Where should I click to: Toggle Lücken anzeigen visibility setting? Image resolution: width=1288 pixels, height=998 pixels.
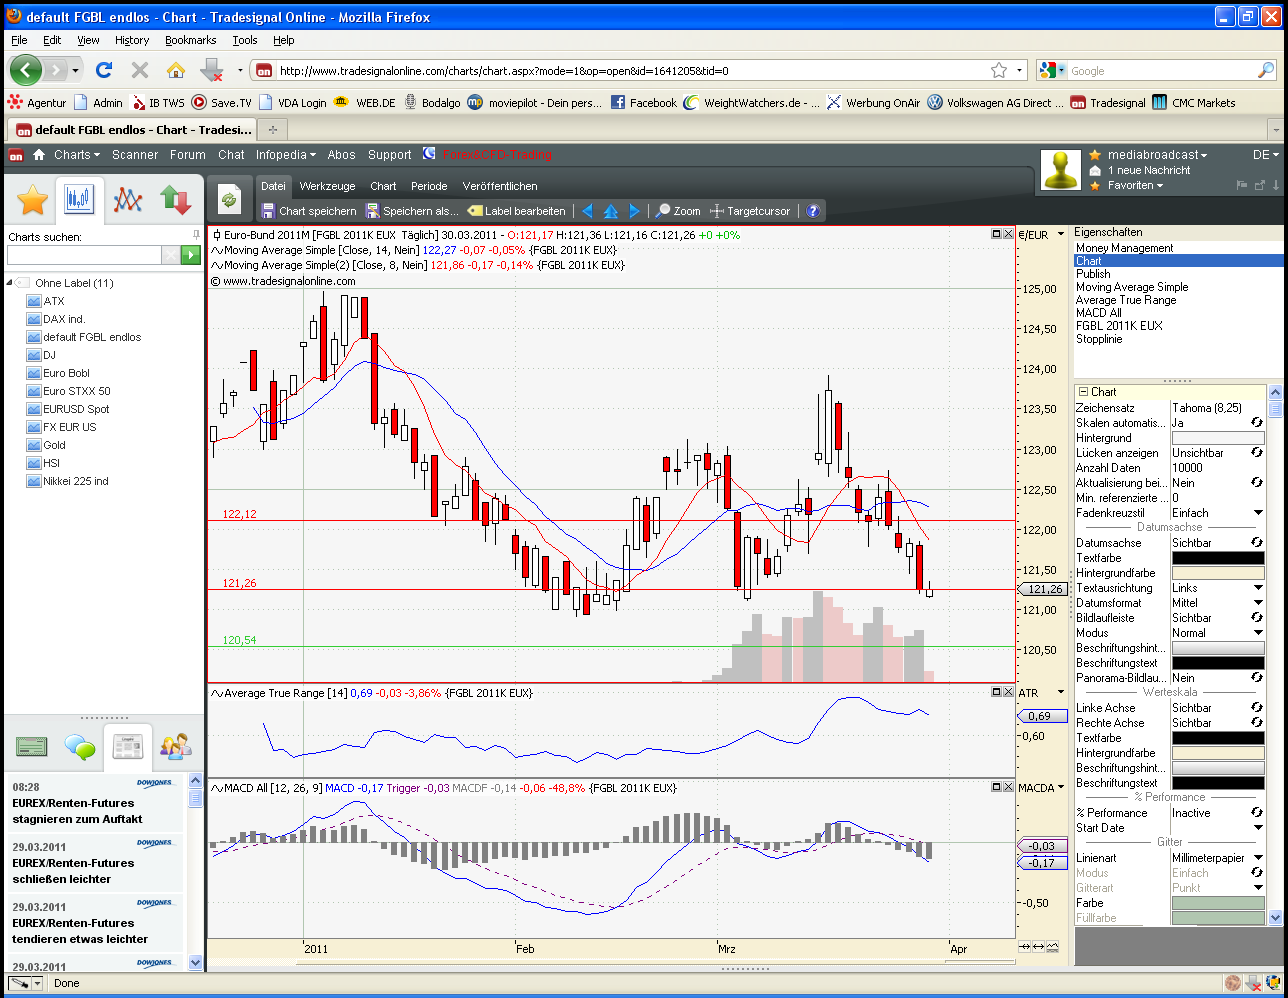pos(1257,453)
